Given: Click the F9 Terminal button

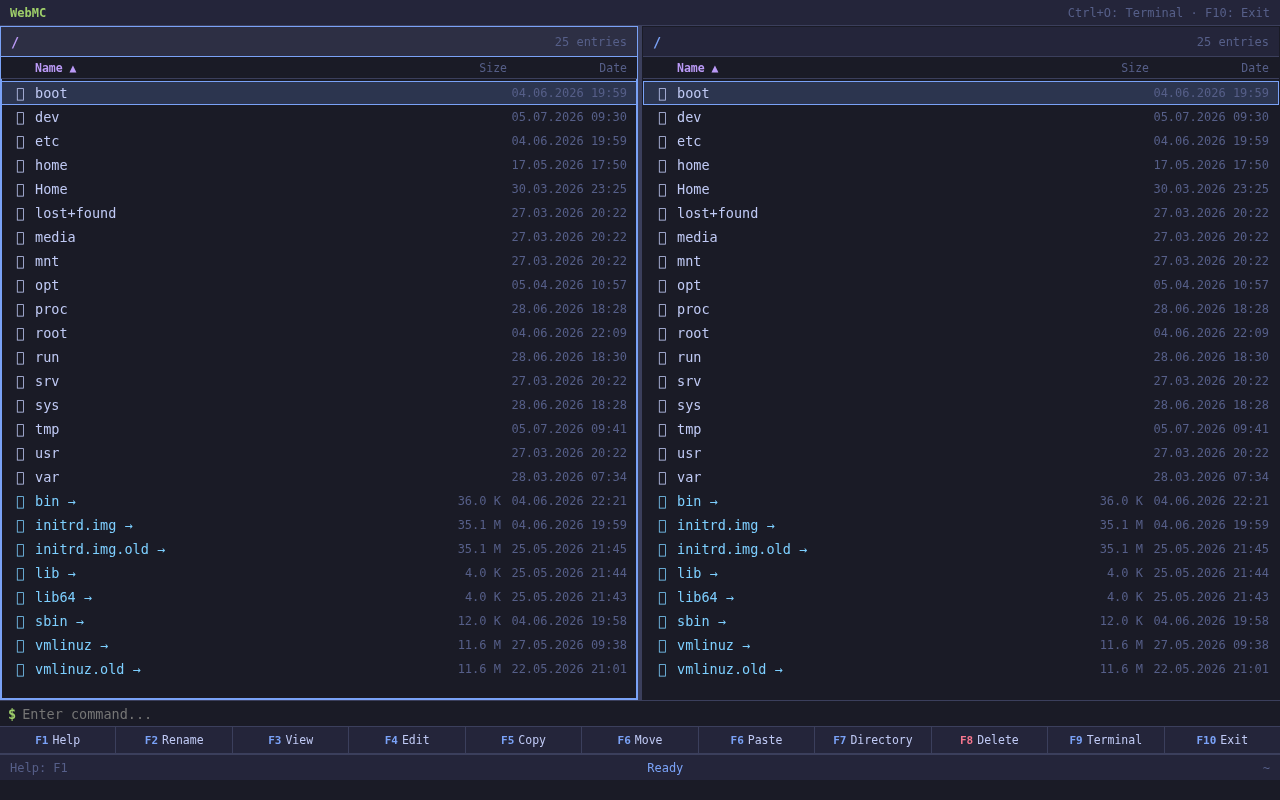Looking at the screenshot, I should pos(1106,740).
